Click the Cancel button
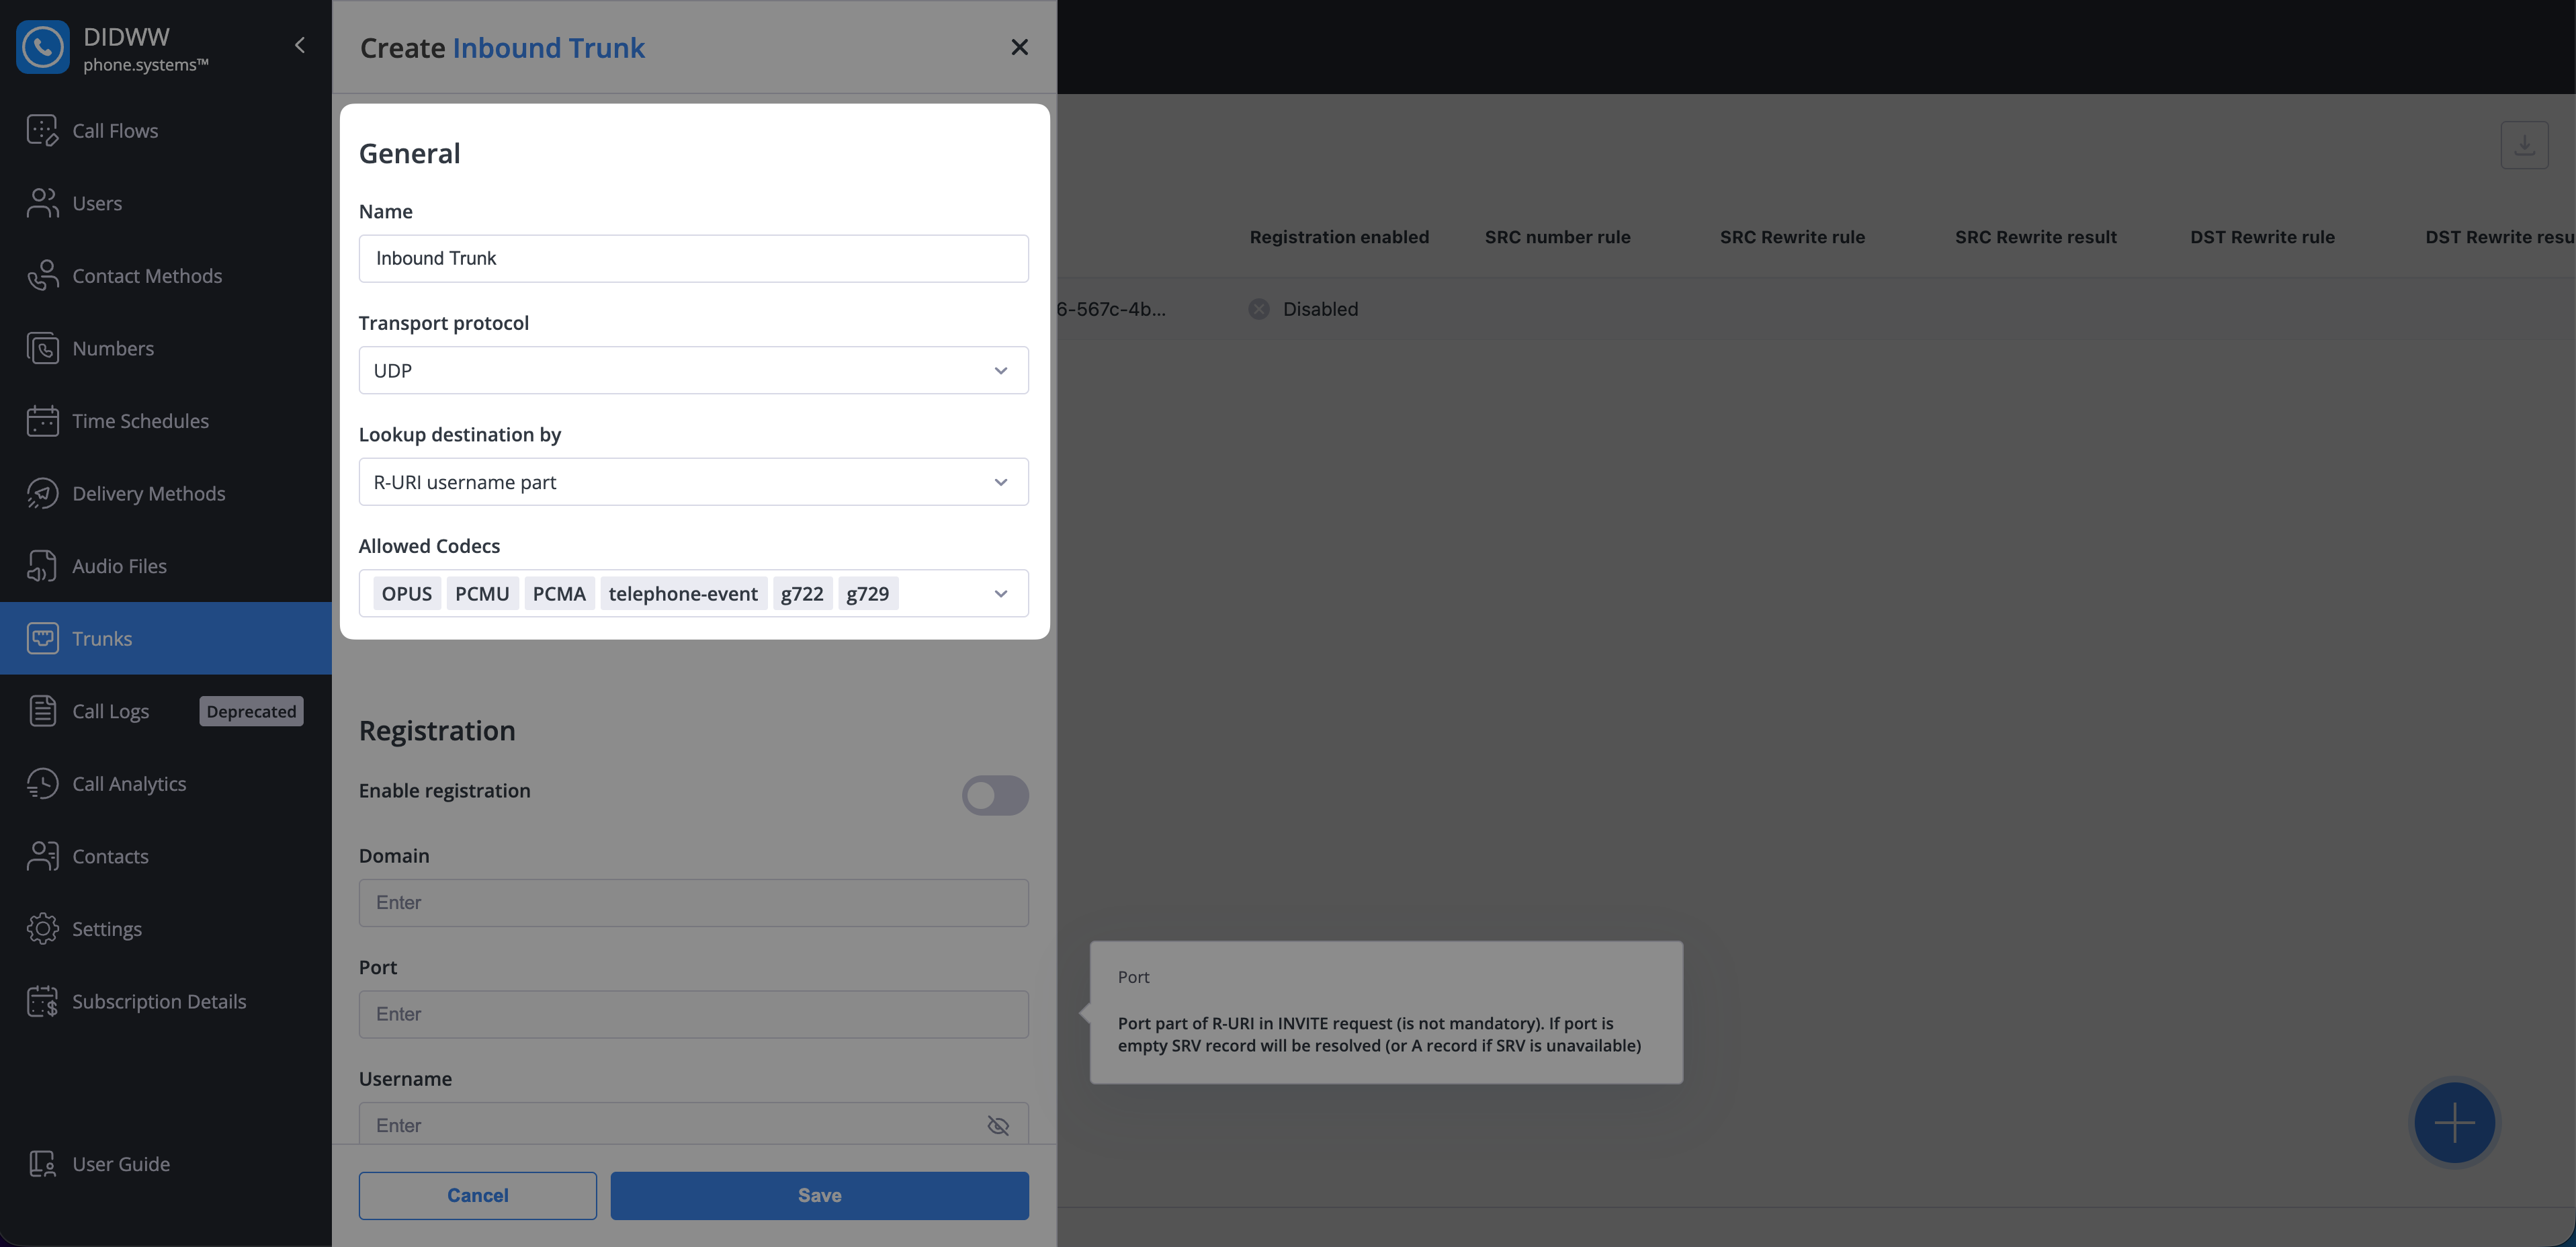Viewport: 2576px width, 1247px height. point(477,1196)
